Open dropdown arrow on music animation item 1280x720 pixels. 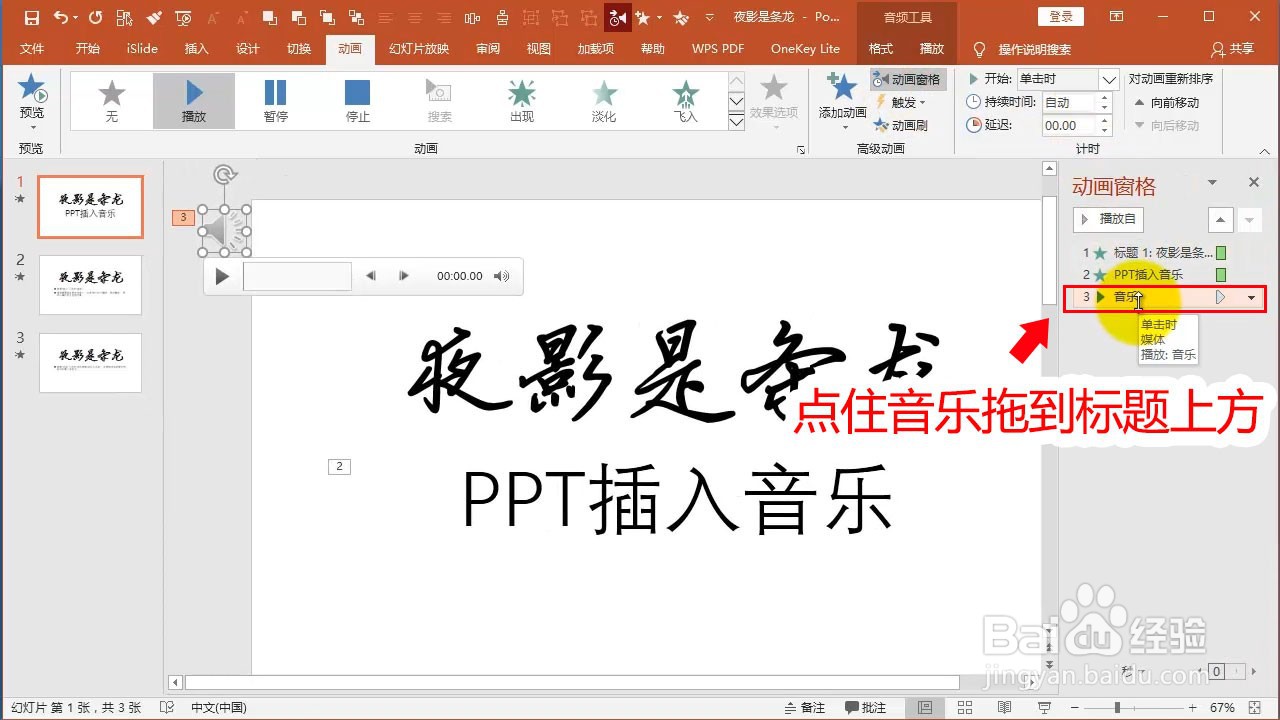(x=1251, y=298)
